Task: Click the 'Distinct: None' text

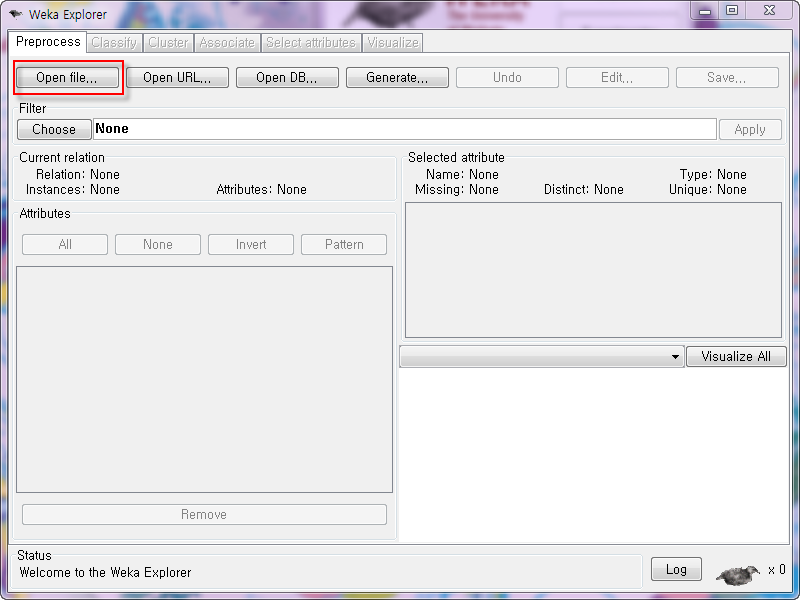Action: pos(584,190)
